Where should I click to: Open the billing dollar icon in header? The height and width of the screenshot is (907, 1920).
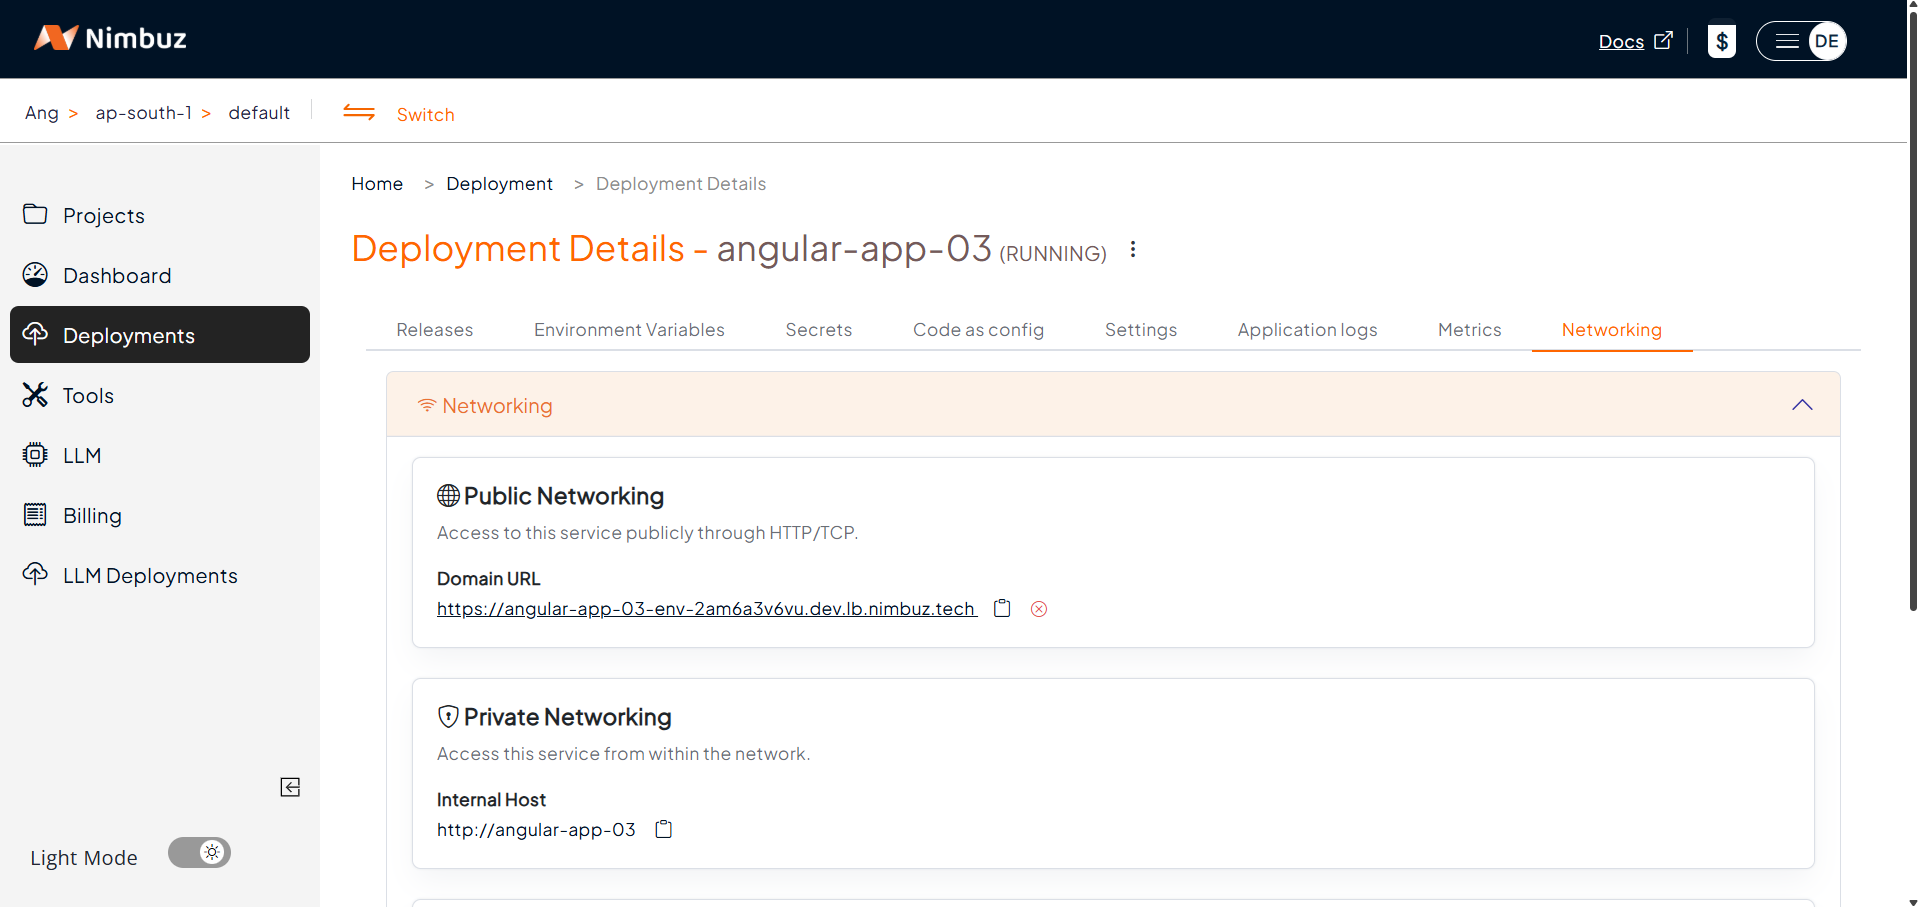pos(1721,41)
